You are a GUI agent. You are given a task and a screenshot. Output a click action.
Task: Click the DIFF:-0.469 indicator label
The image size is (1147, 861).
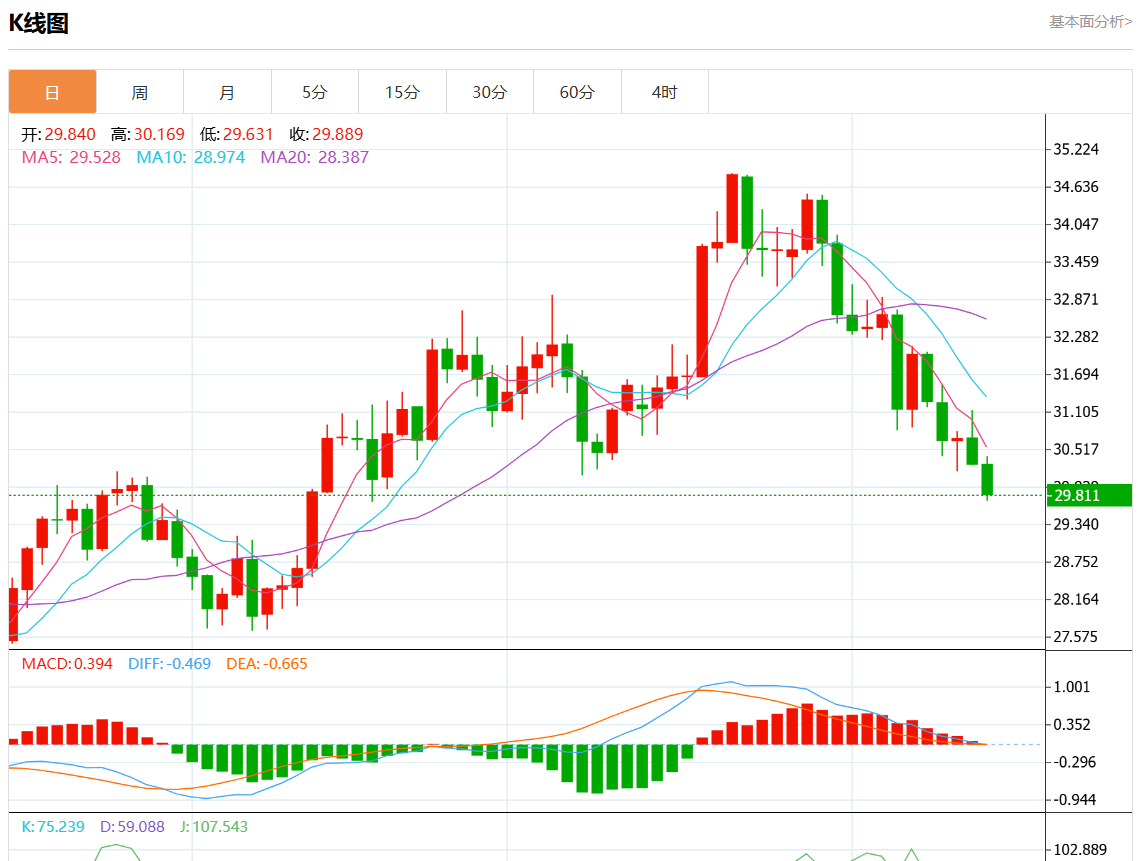pos(170,664)
